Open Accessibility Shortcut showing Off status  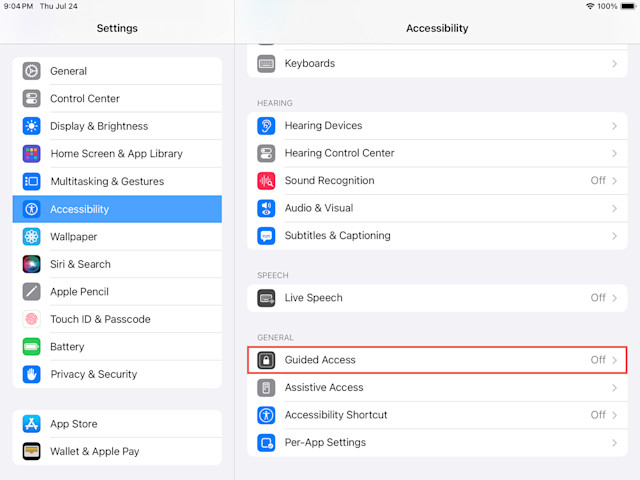click(x=437, y=415)
